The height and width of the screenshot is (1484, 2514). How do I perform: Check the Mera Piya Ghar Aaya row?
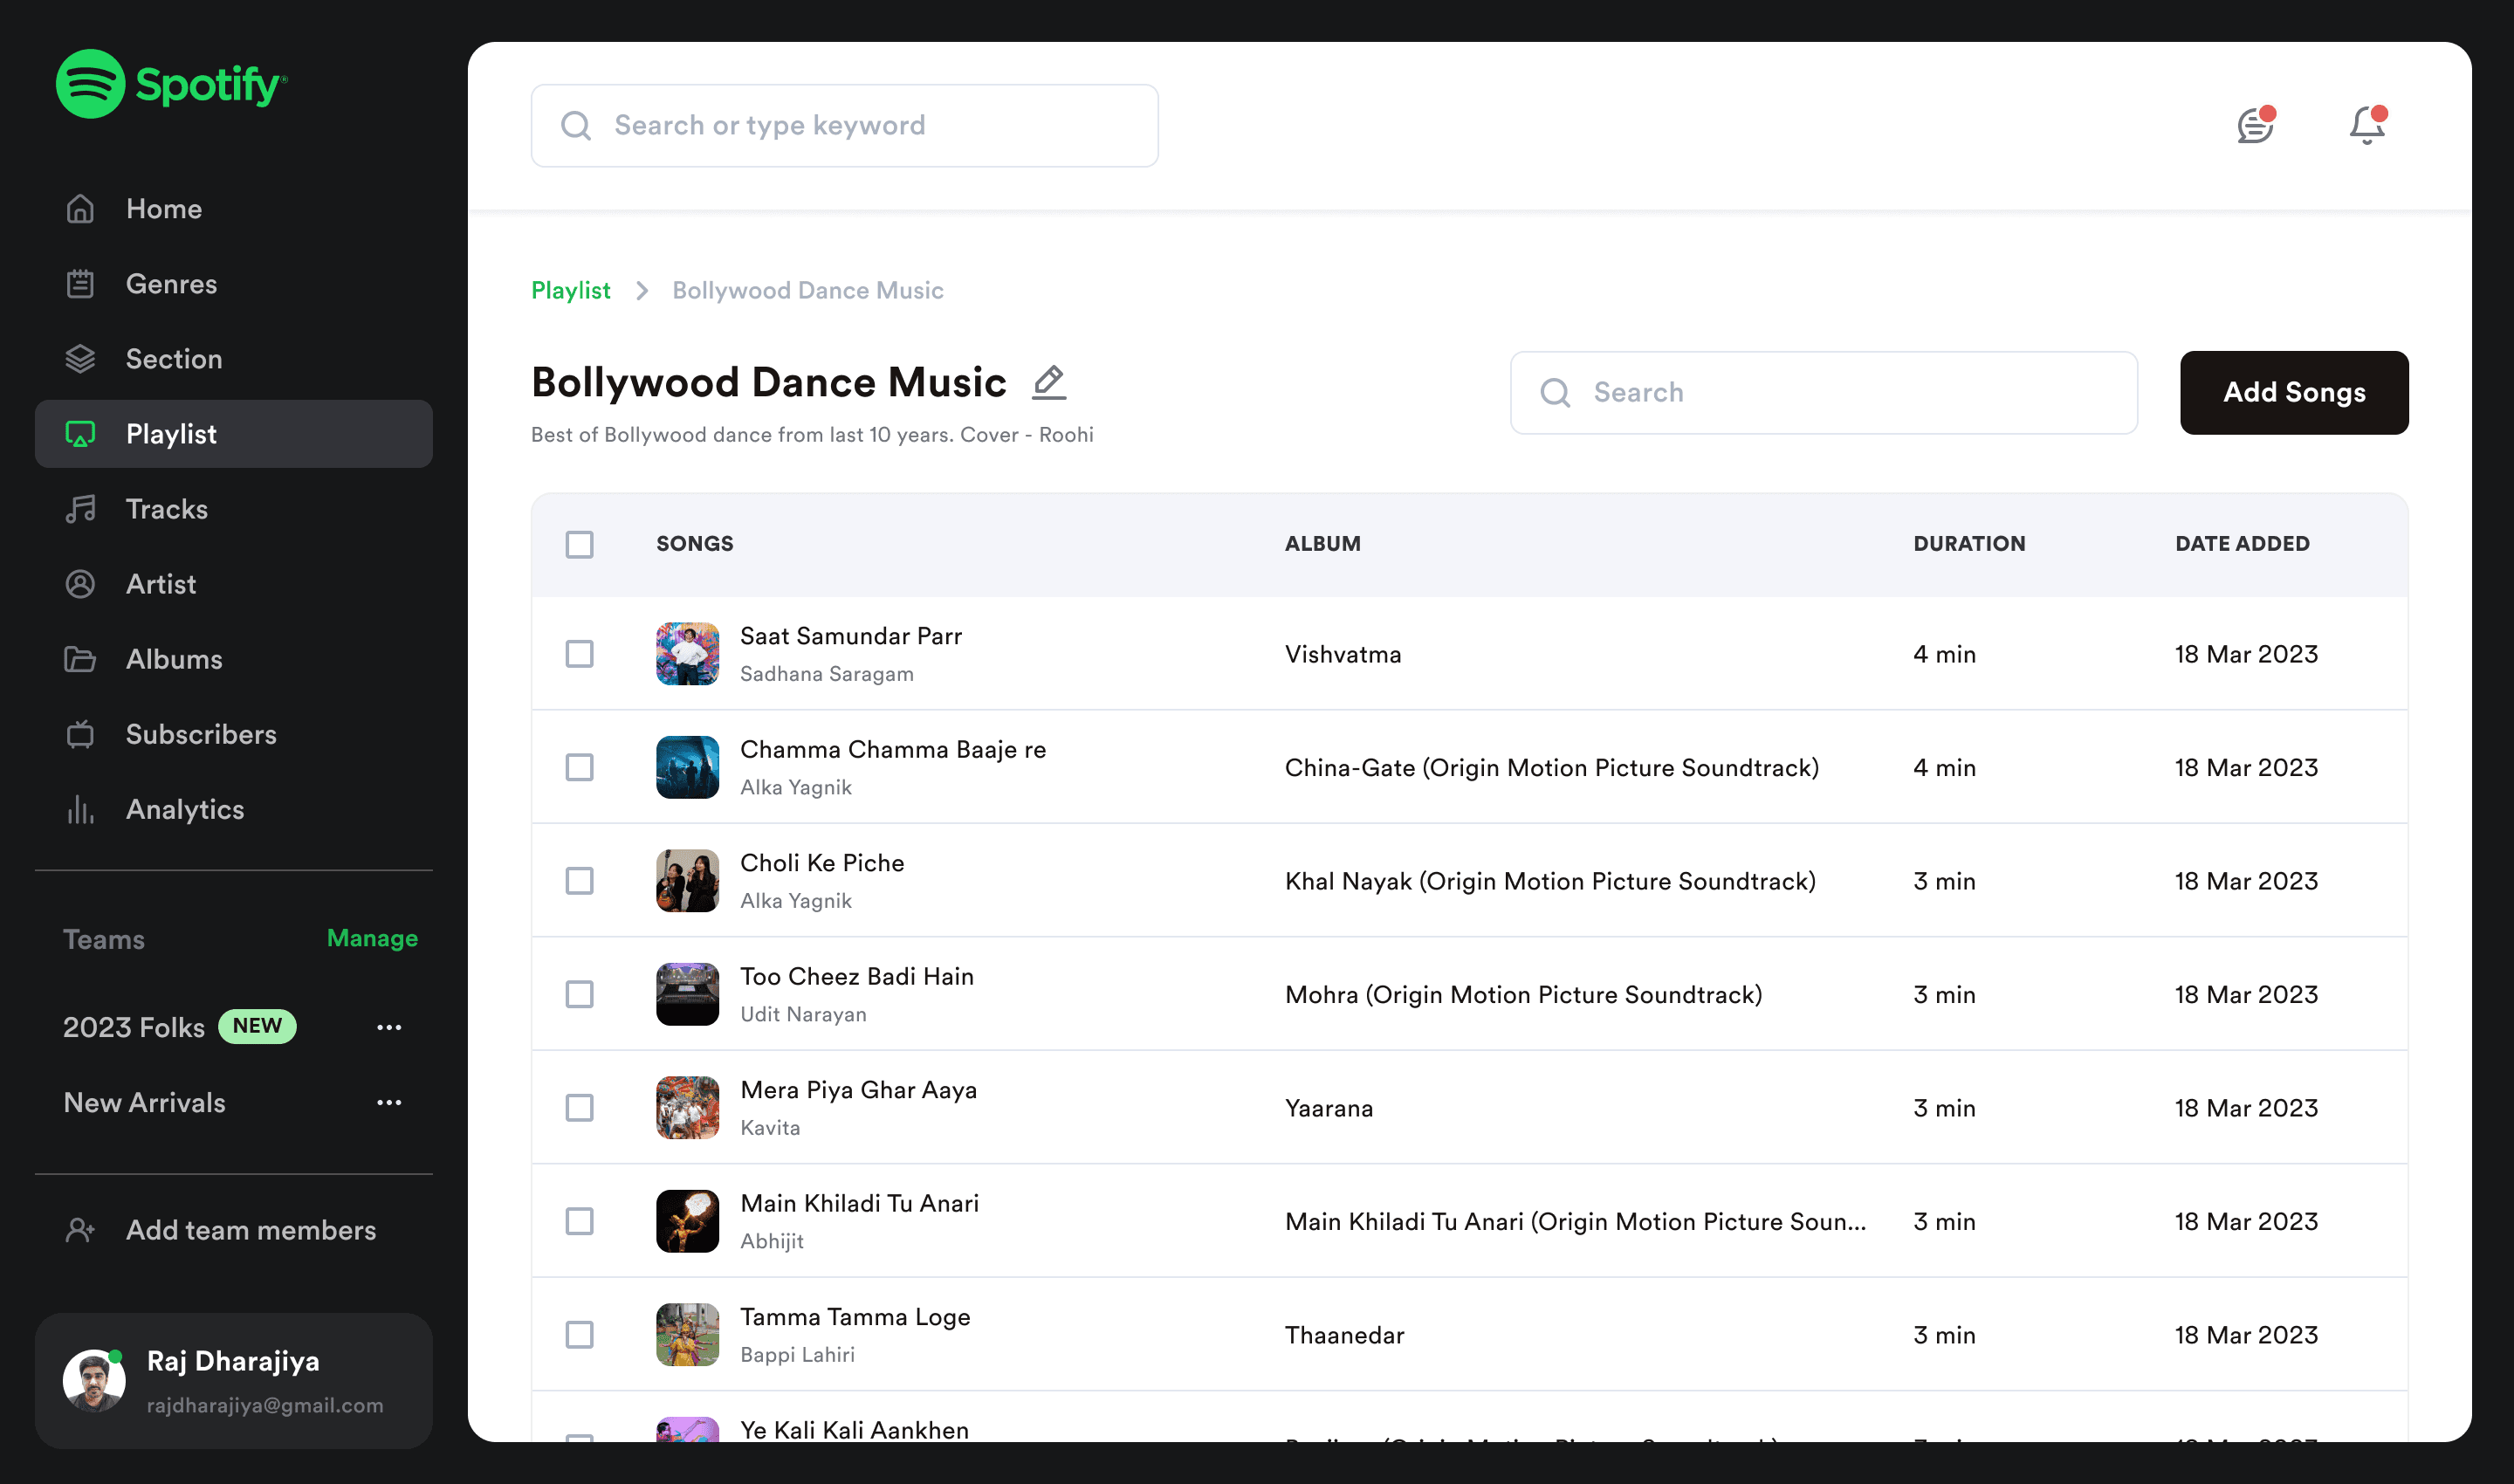coord(580,1108)
